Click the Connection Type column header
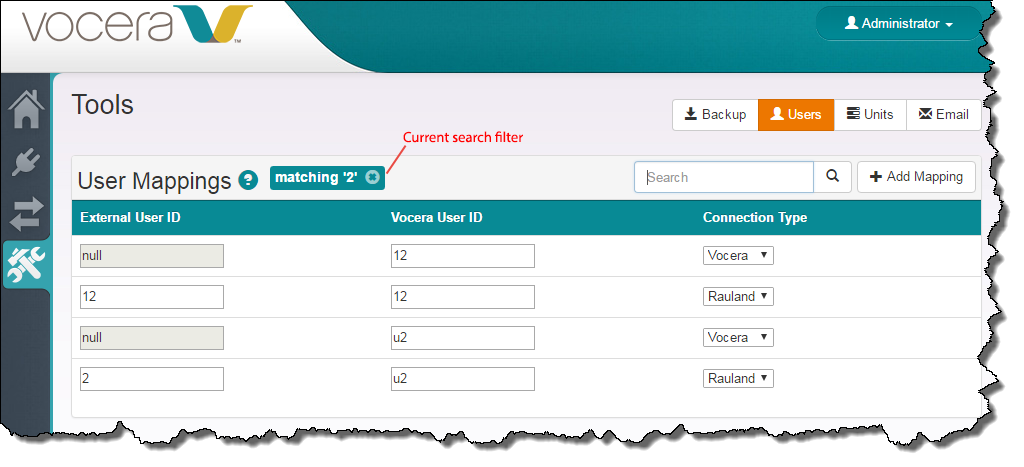 [x=755, y=217]
